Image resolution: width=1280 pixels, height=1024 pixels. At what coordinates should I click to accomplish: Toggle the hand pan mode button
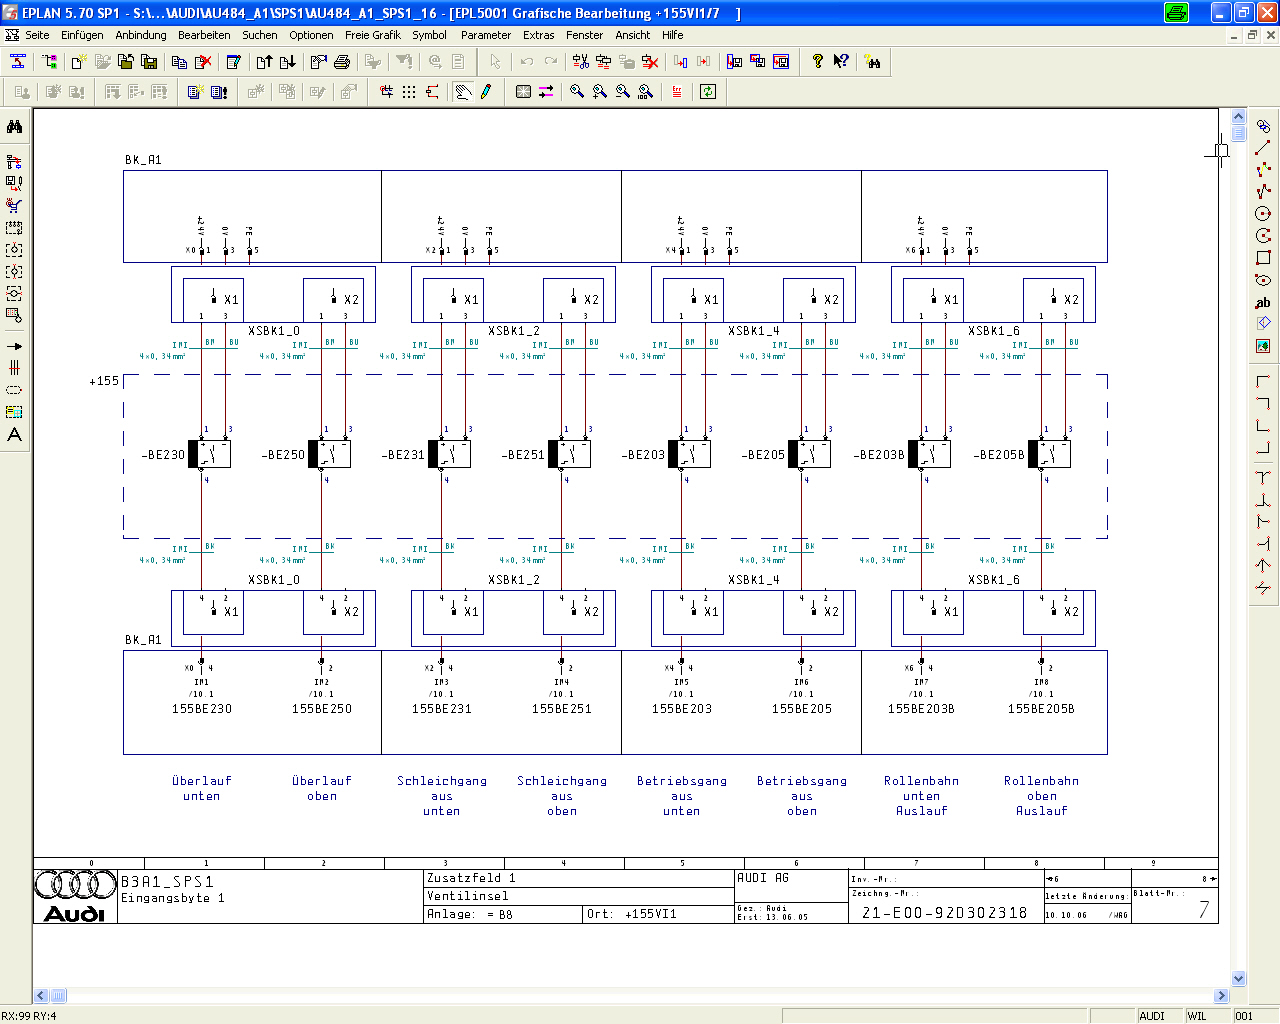(463, 92)
